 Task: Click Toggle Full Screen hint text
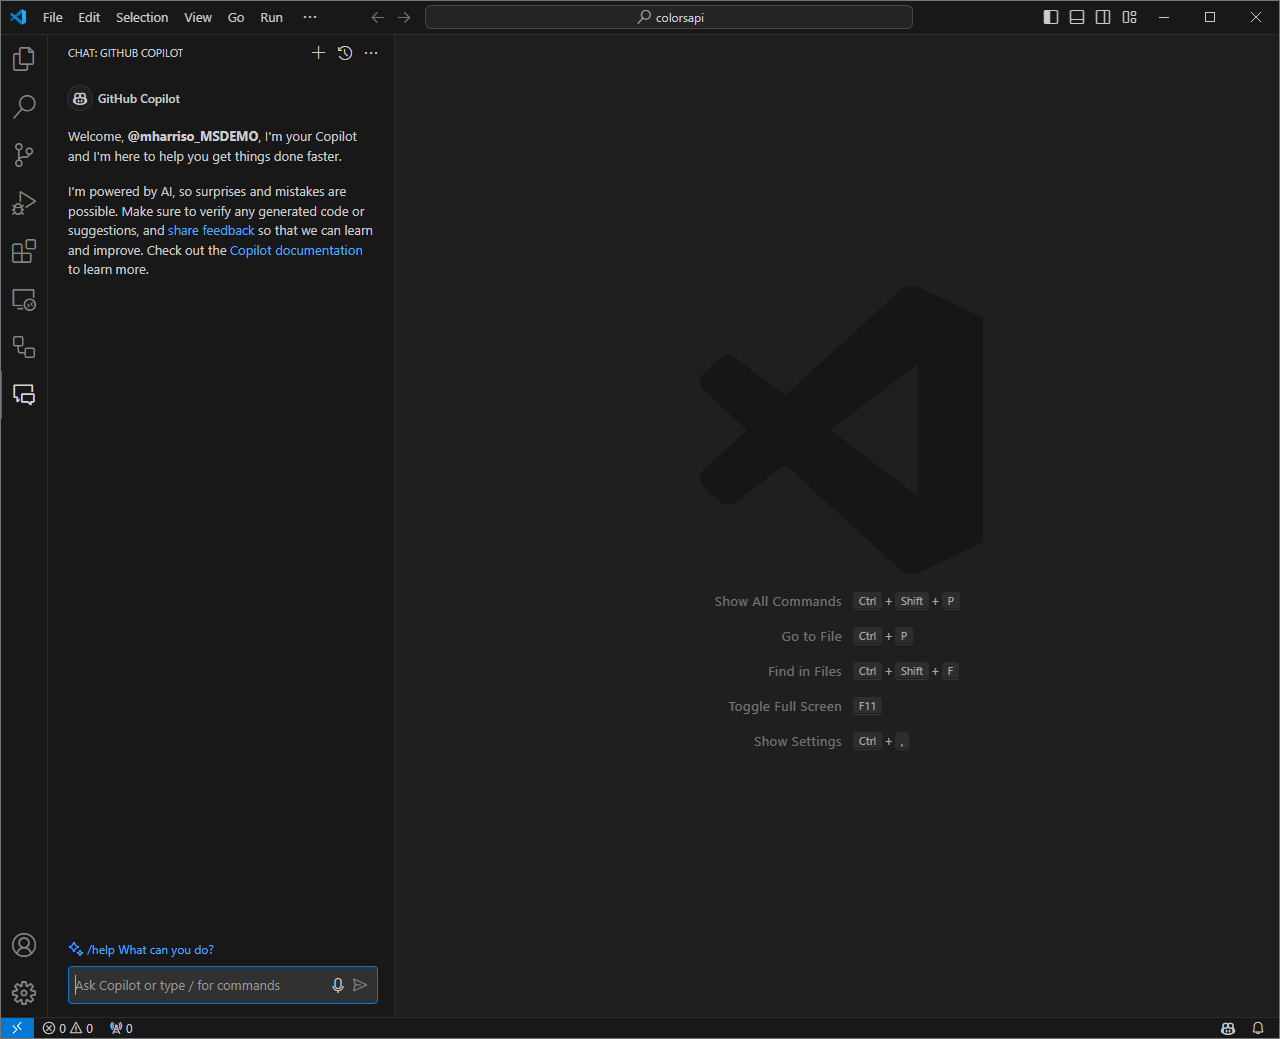pos(785,706)
